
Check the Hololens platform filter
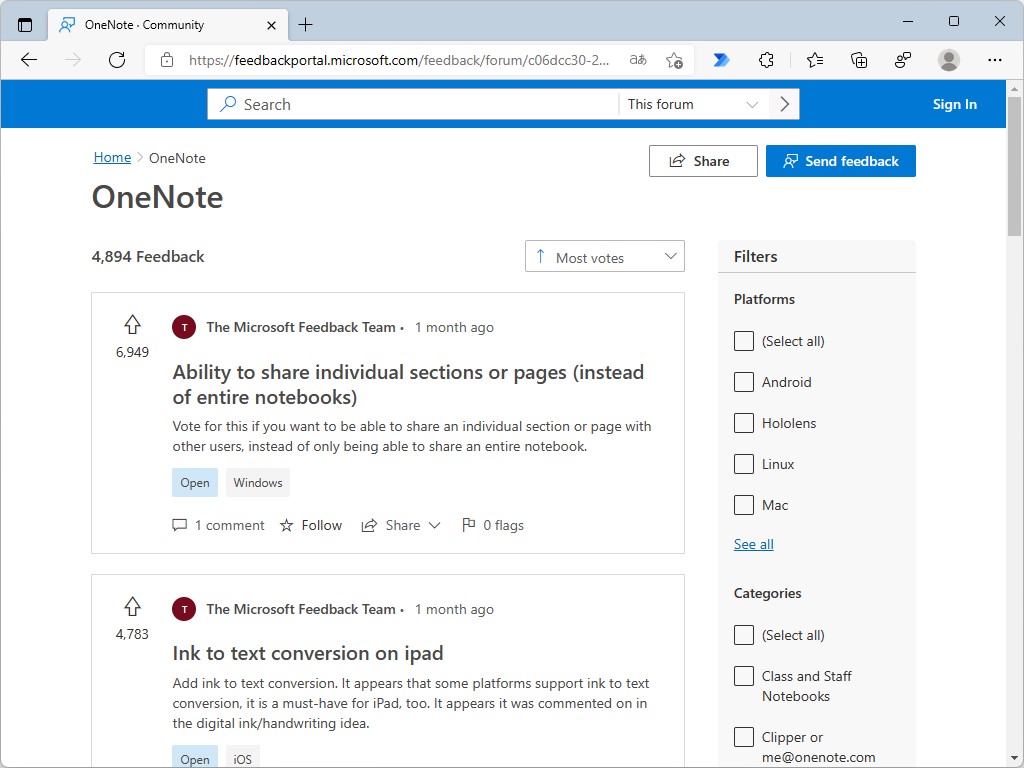744,423
